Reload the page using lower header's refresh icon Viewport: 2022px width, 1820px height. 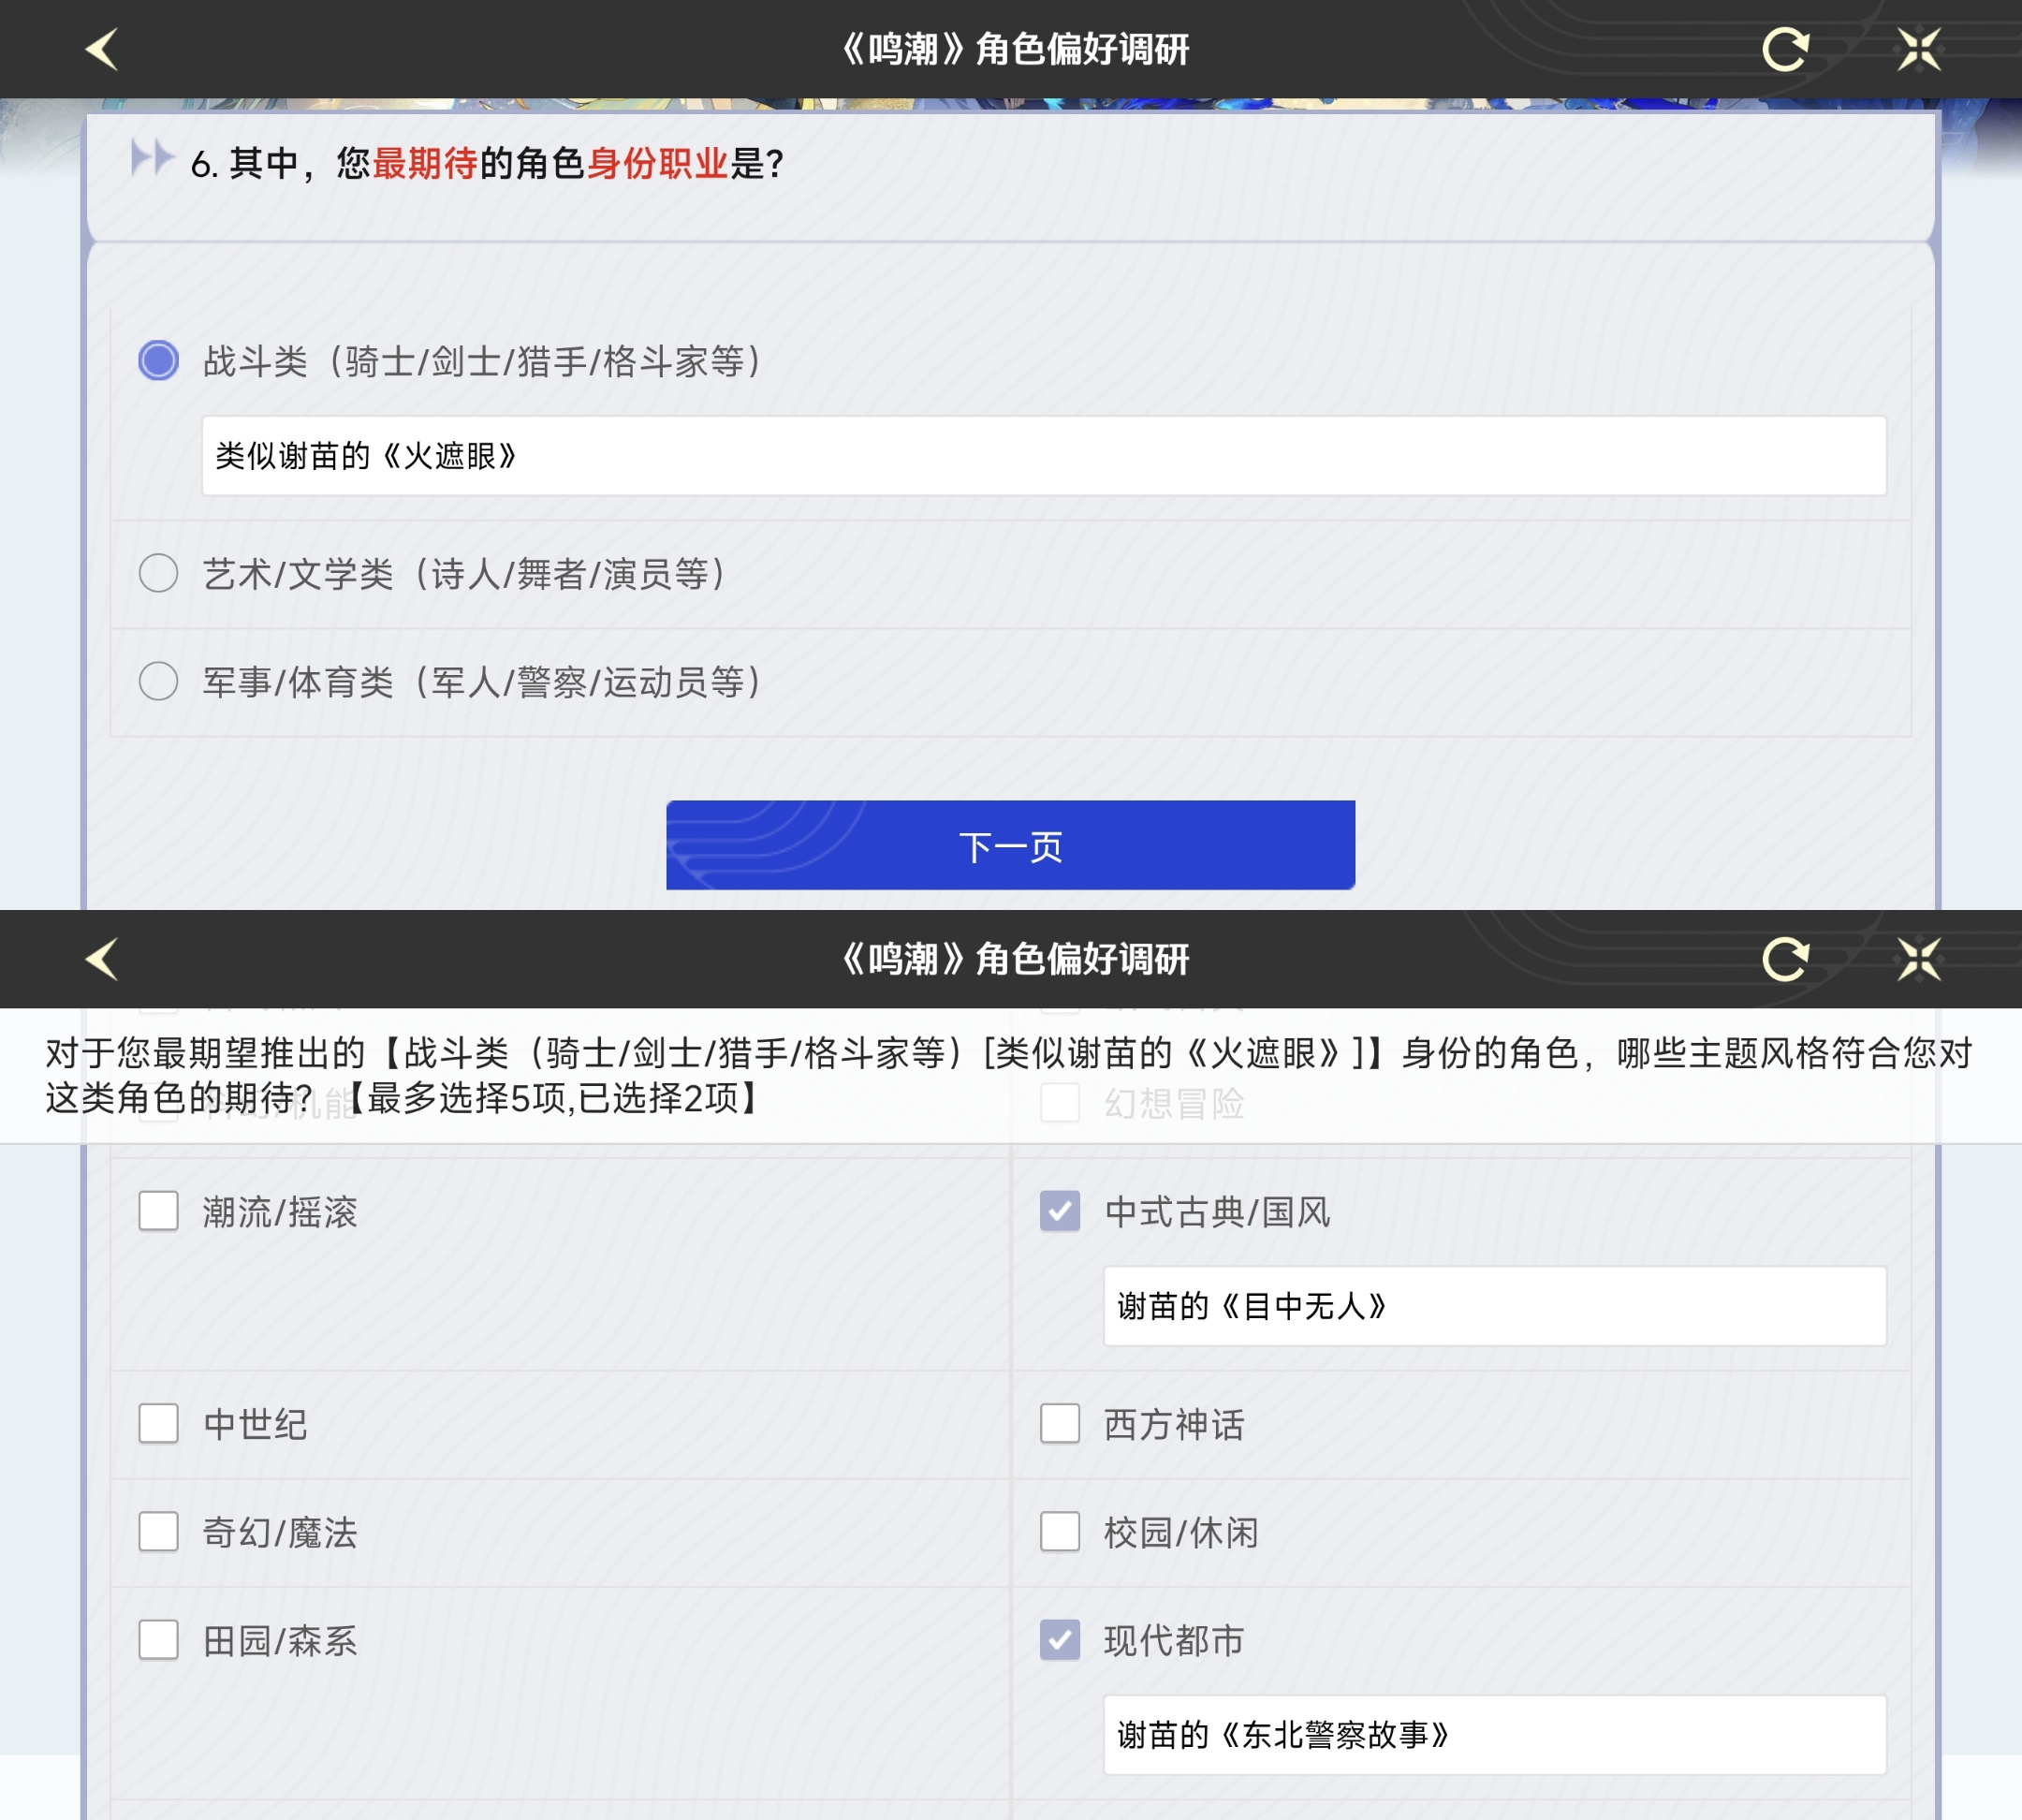(1785, 959)
